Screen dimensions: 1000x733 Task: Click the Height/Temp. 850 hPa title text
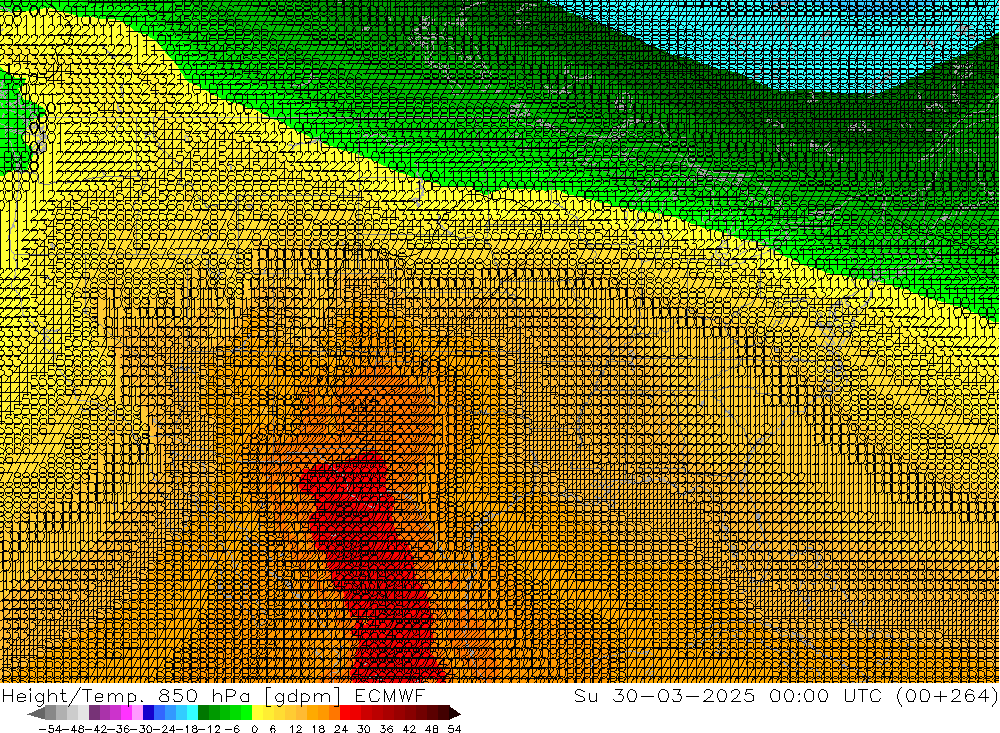point(126,696)
